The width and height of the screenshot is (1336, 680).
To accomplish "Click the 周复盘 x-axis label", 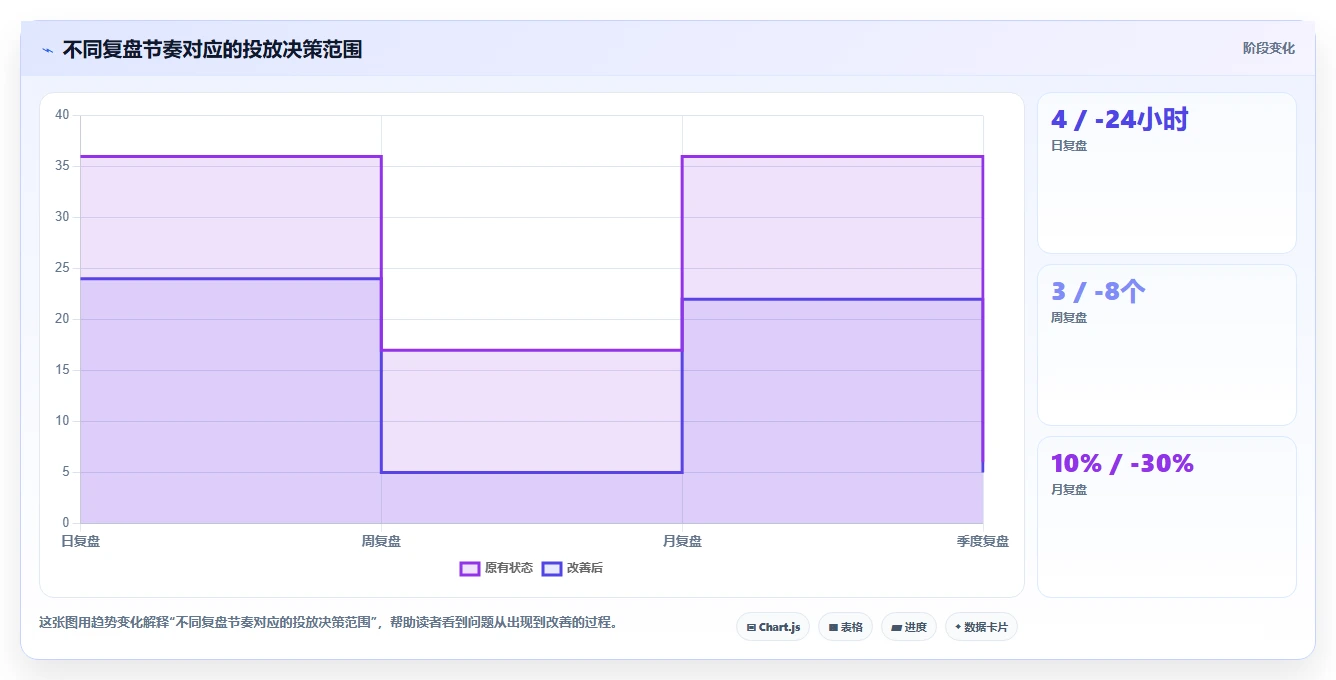I will pyautogui.click(x=381, y=541).
